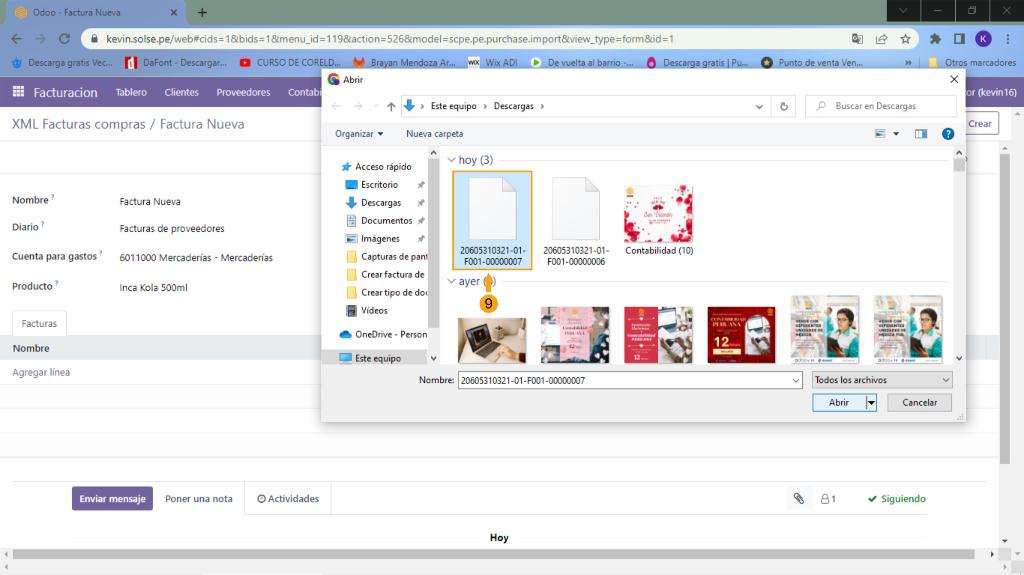Open the file dialog help icon

(x=947, y=133)
